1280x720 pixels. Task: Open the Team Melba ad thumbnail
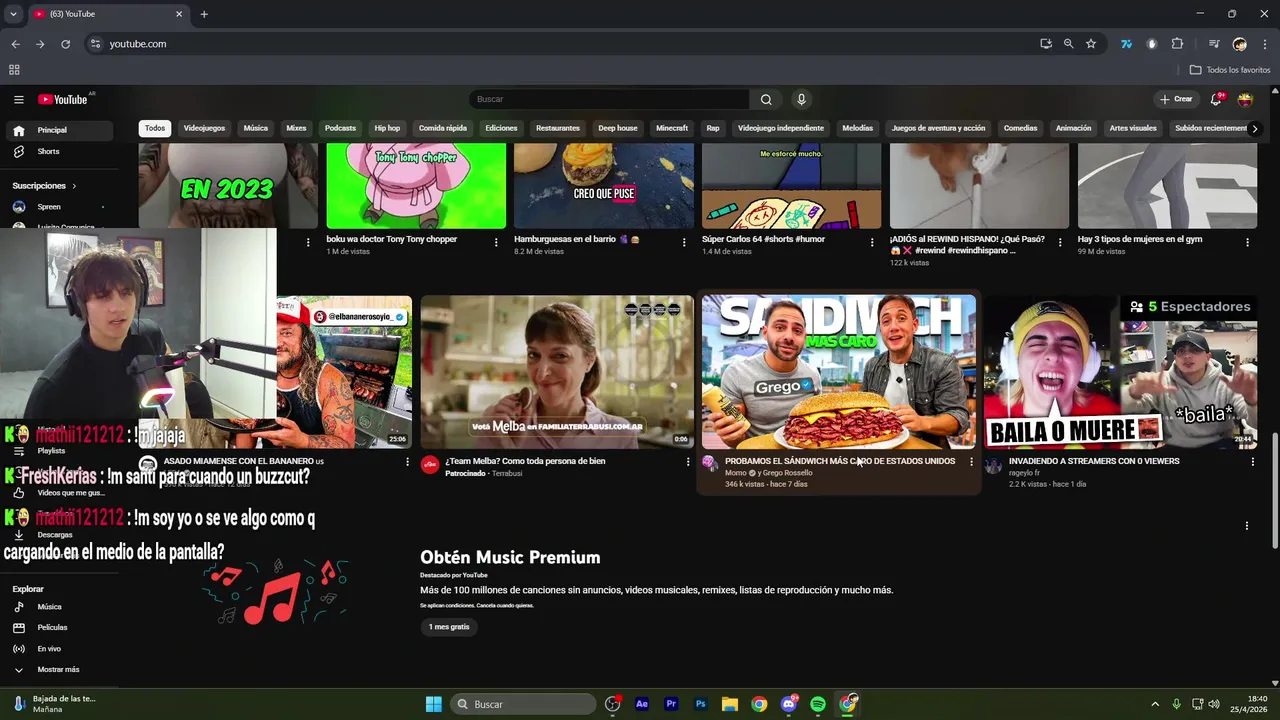click(557, 372)
